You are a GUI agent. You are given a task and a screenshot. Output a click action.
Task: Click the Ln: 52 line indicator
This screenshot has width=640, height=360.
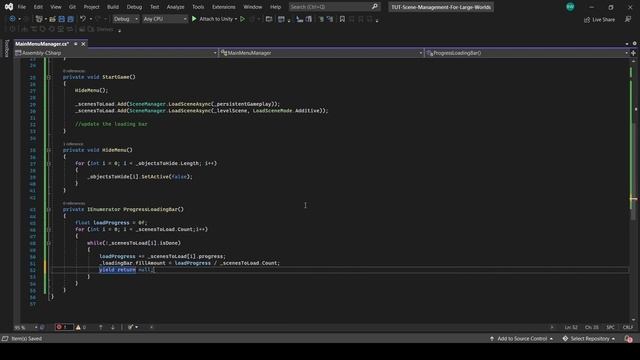click(571, 327)
